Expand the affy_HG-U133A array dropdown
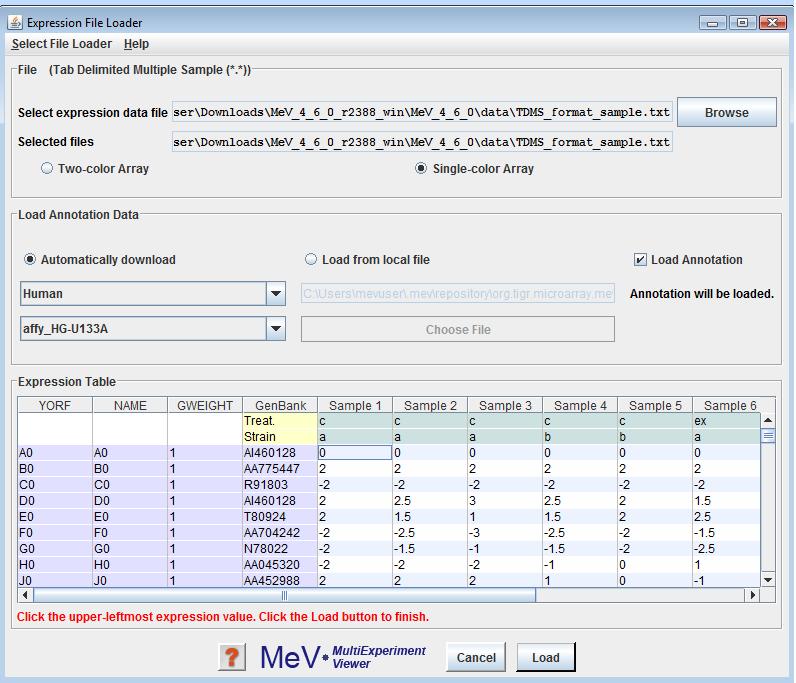Image resolution: width=796 pixels, height=683 pixels. 275,329
